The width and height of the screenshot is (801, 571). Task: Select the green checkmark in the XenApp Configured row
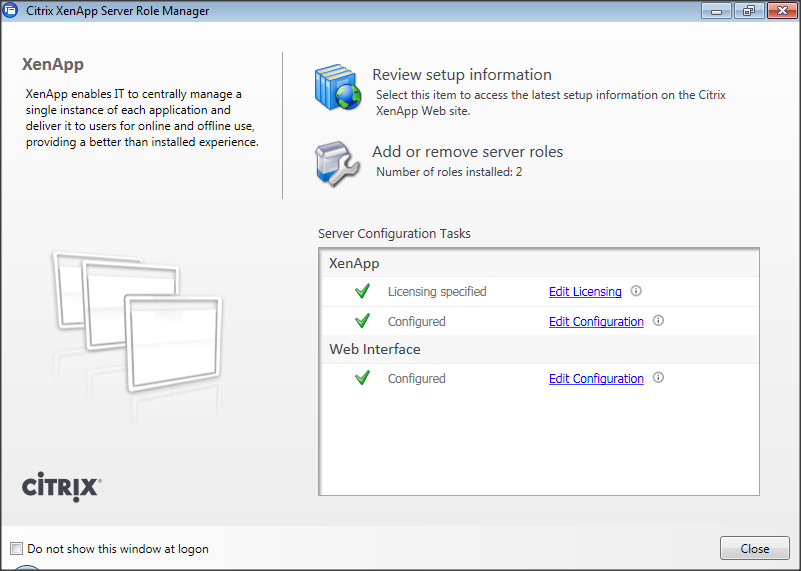tap(362, 321)
